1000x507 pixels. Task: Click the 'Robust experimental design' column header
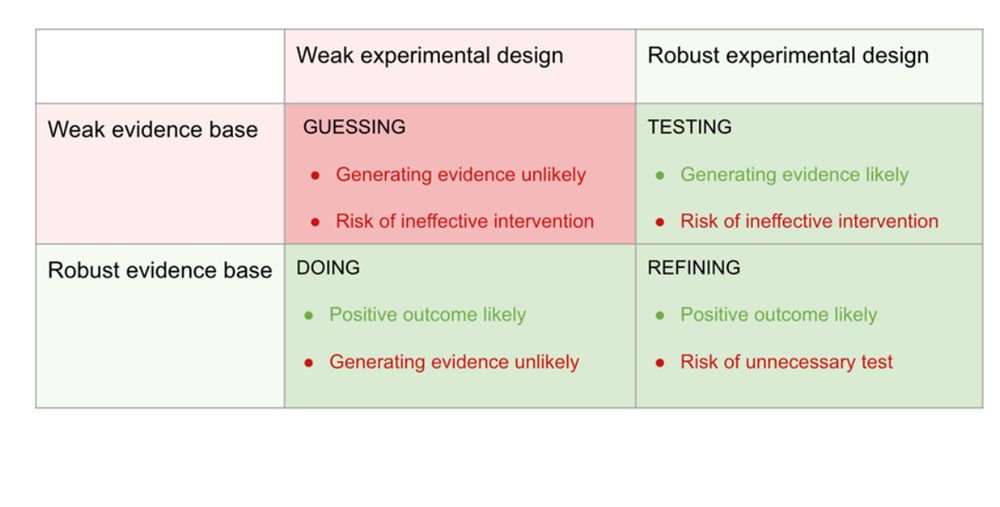click(788, 55)
